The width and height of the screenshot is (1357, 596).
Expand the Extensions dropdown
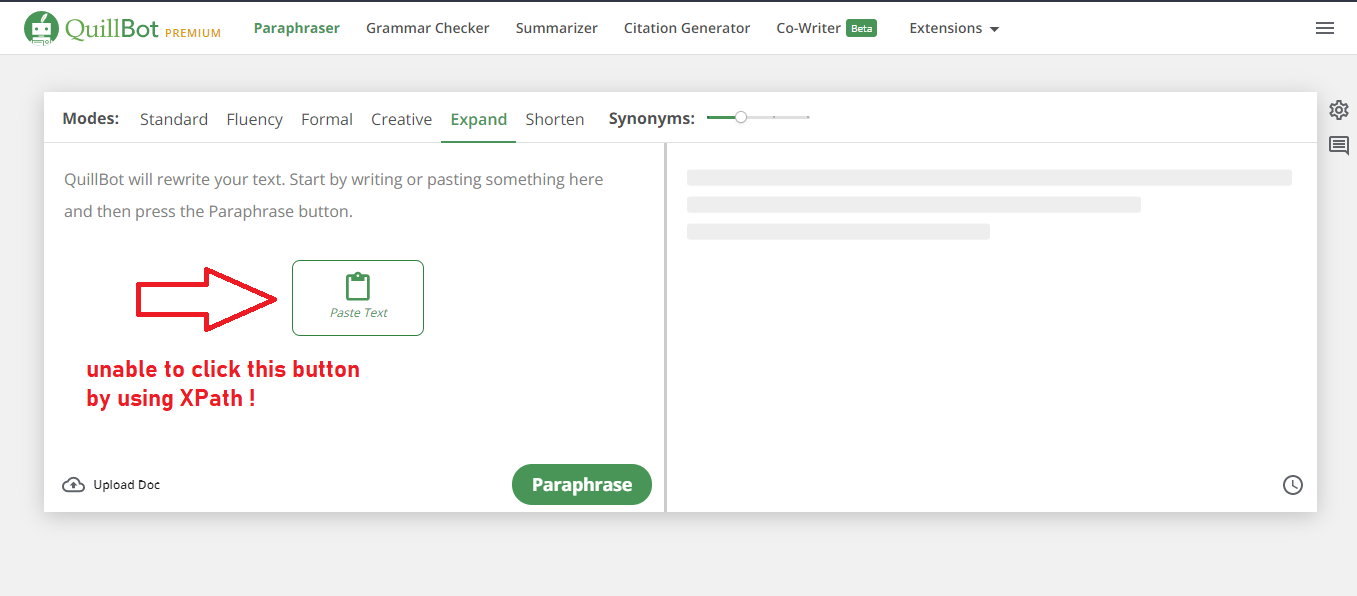click(954, 28)
